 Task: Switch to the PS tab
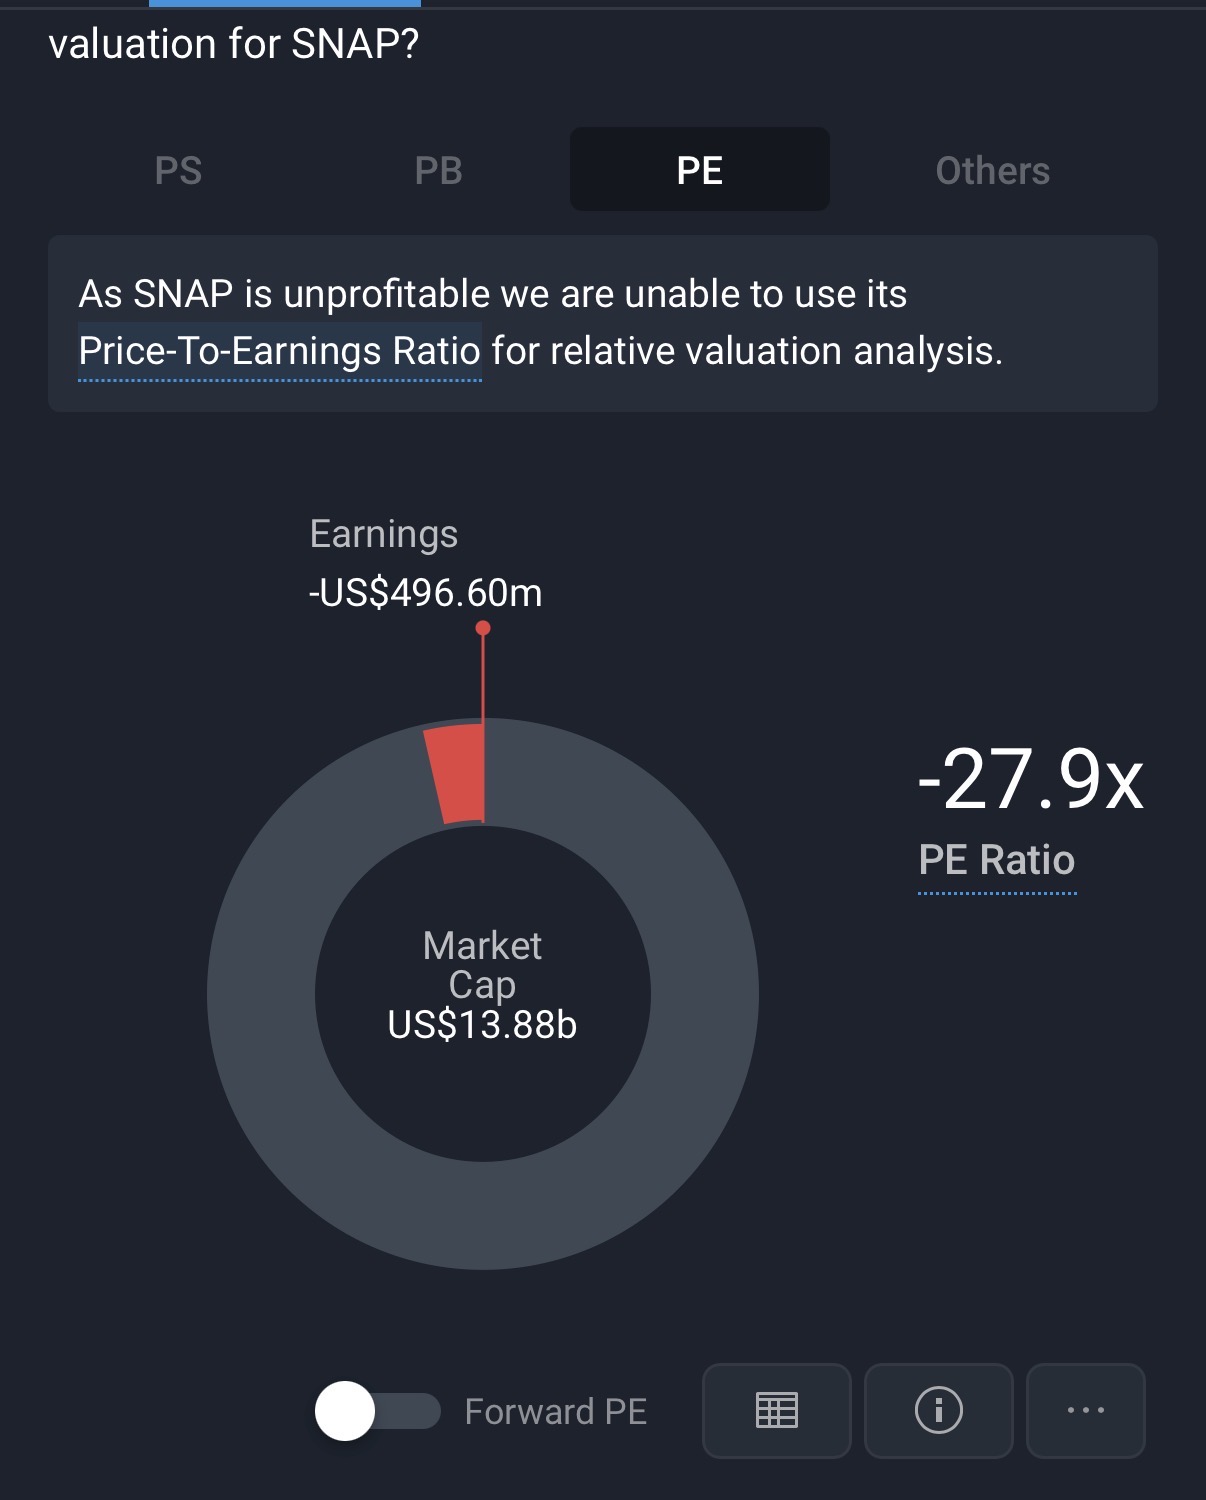click(x=179, y=170)
